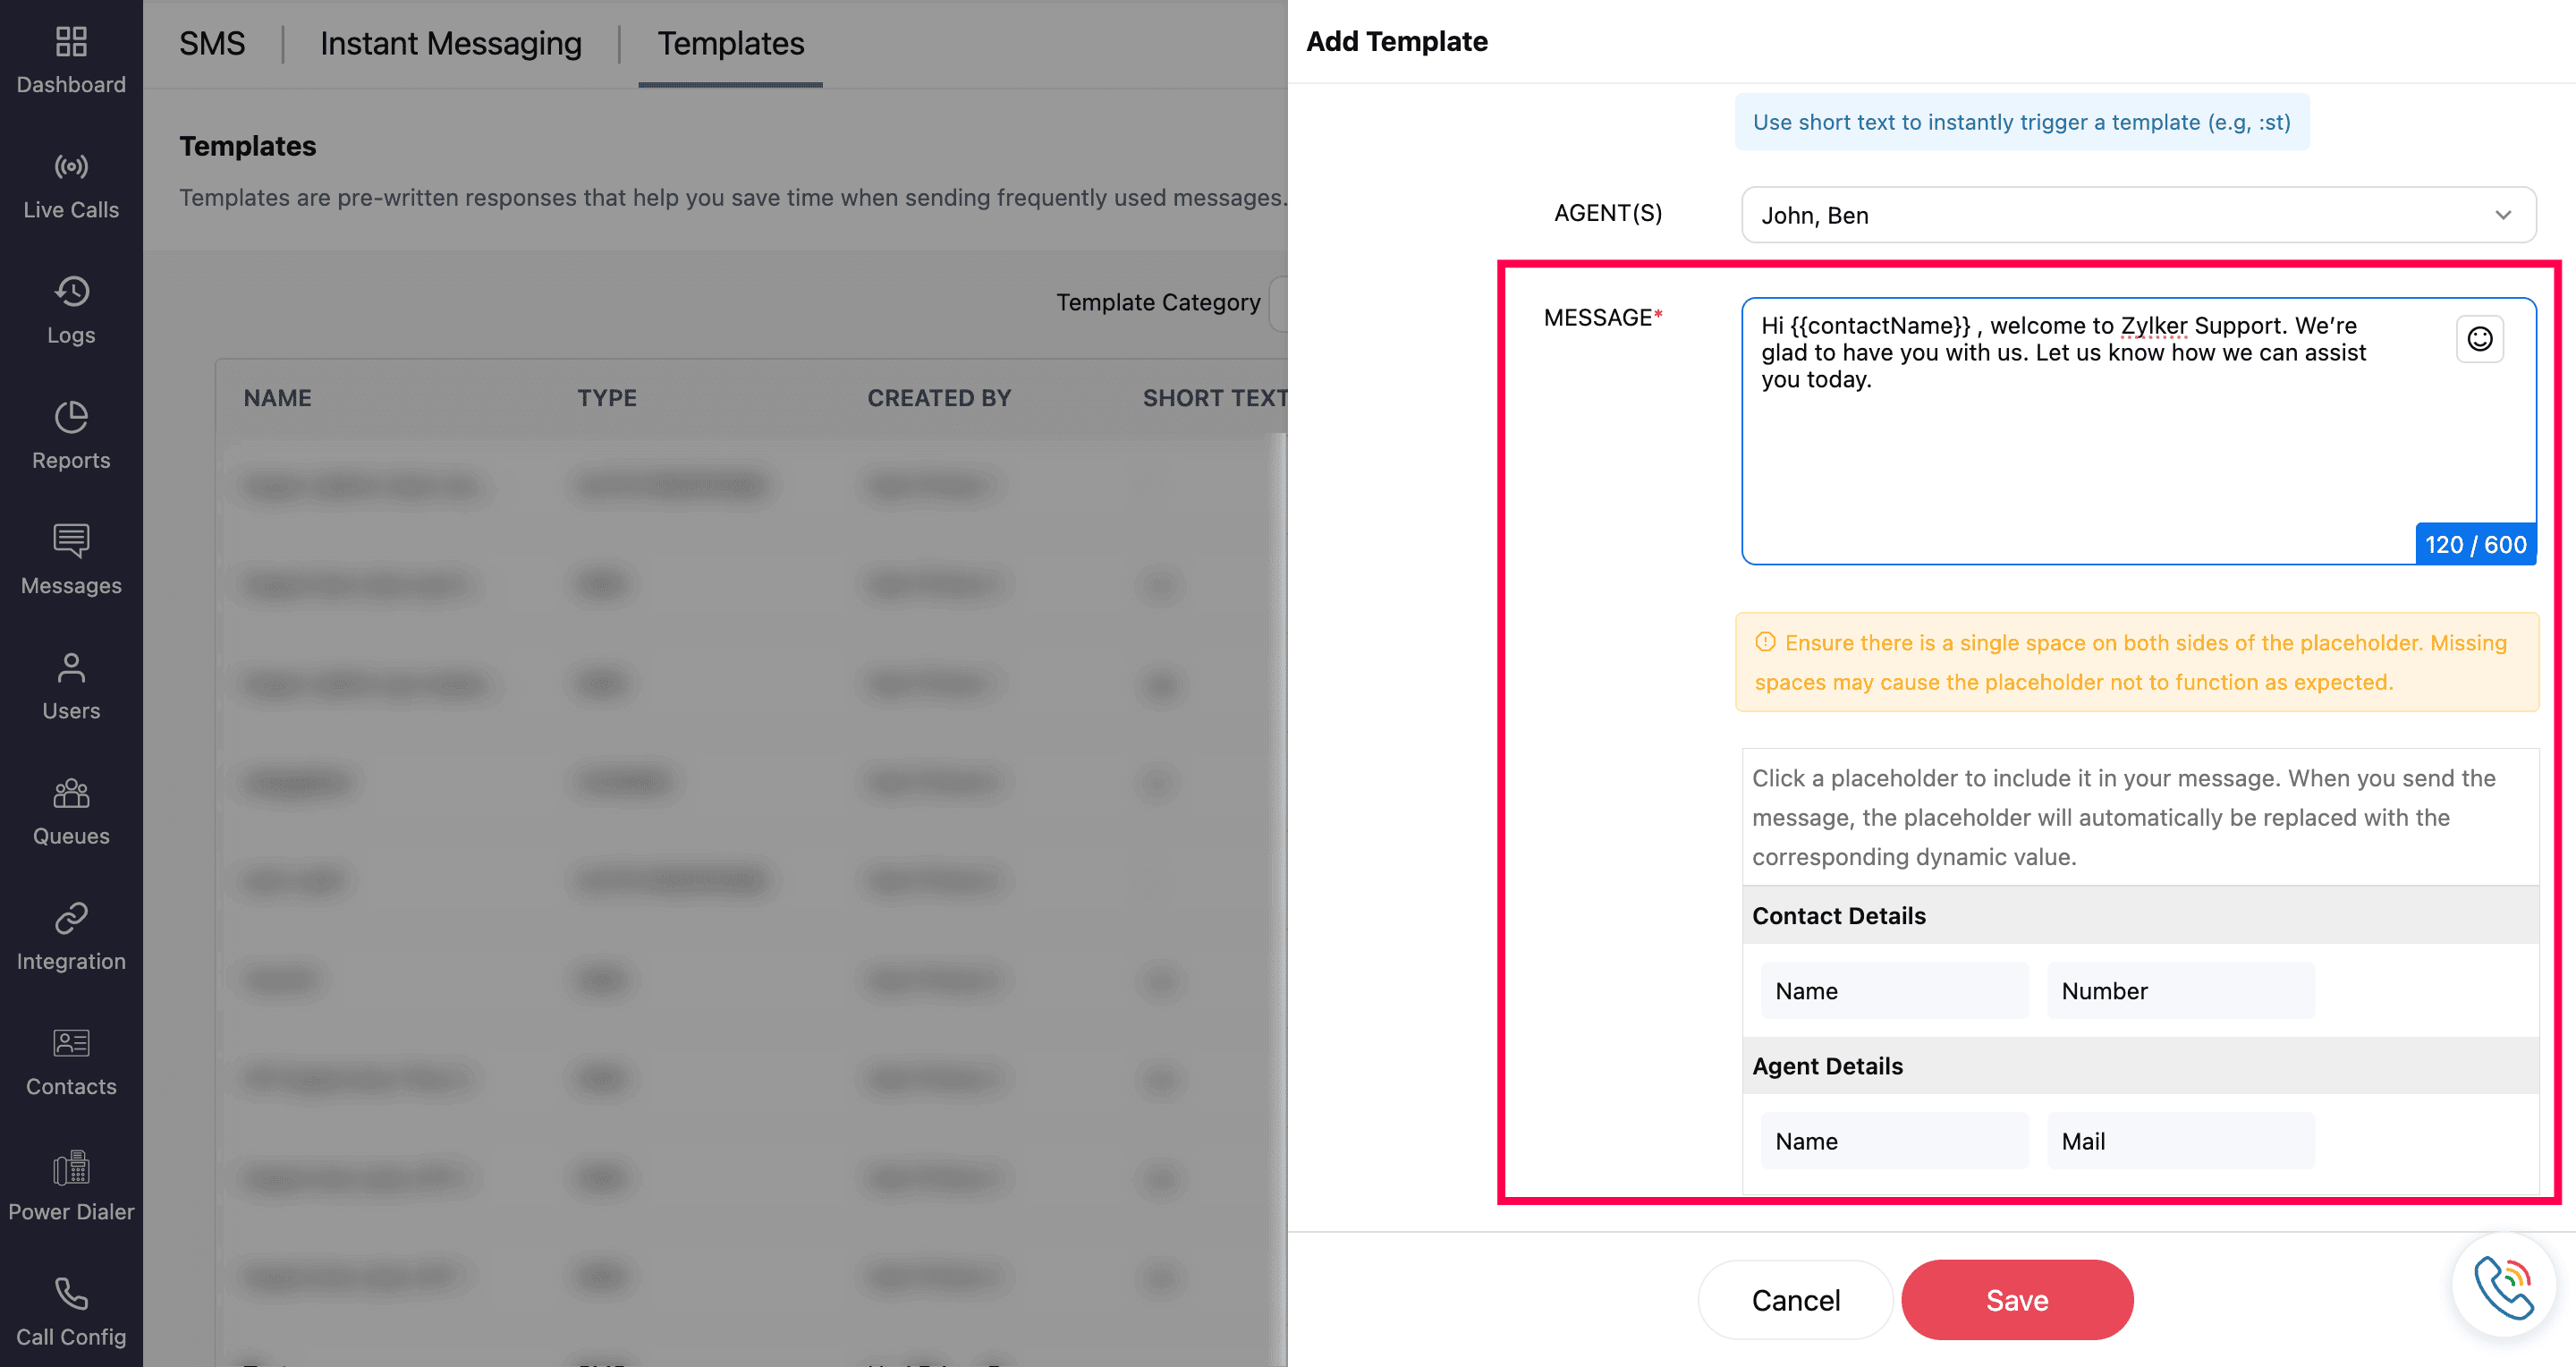The width and height of the screenshot is (2576, 1367).
Task: Select the Templates tab
Action: point(730,44)
